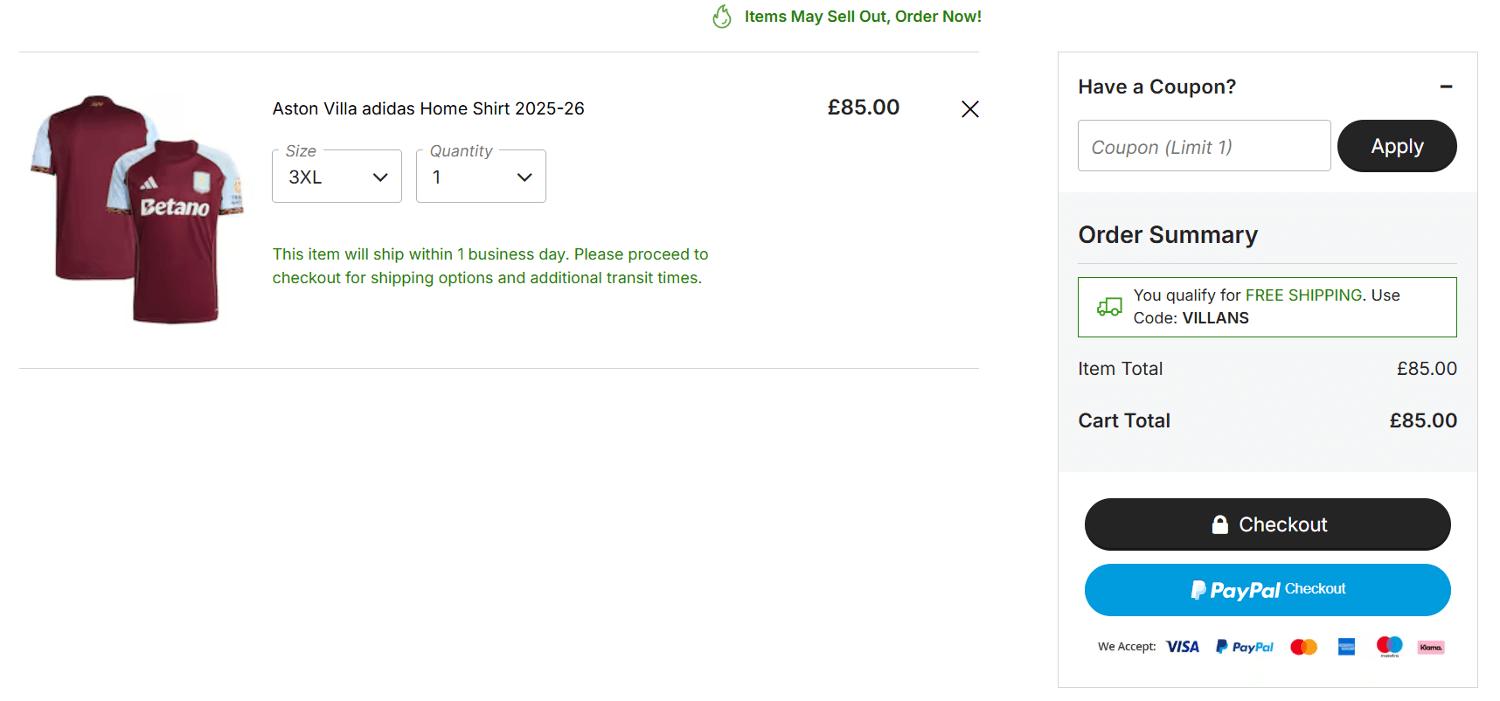Remove the Aston Villa shirt from cart
Screen dimensions: 1500x701
click(x=969, y=108)
